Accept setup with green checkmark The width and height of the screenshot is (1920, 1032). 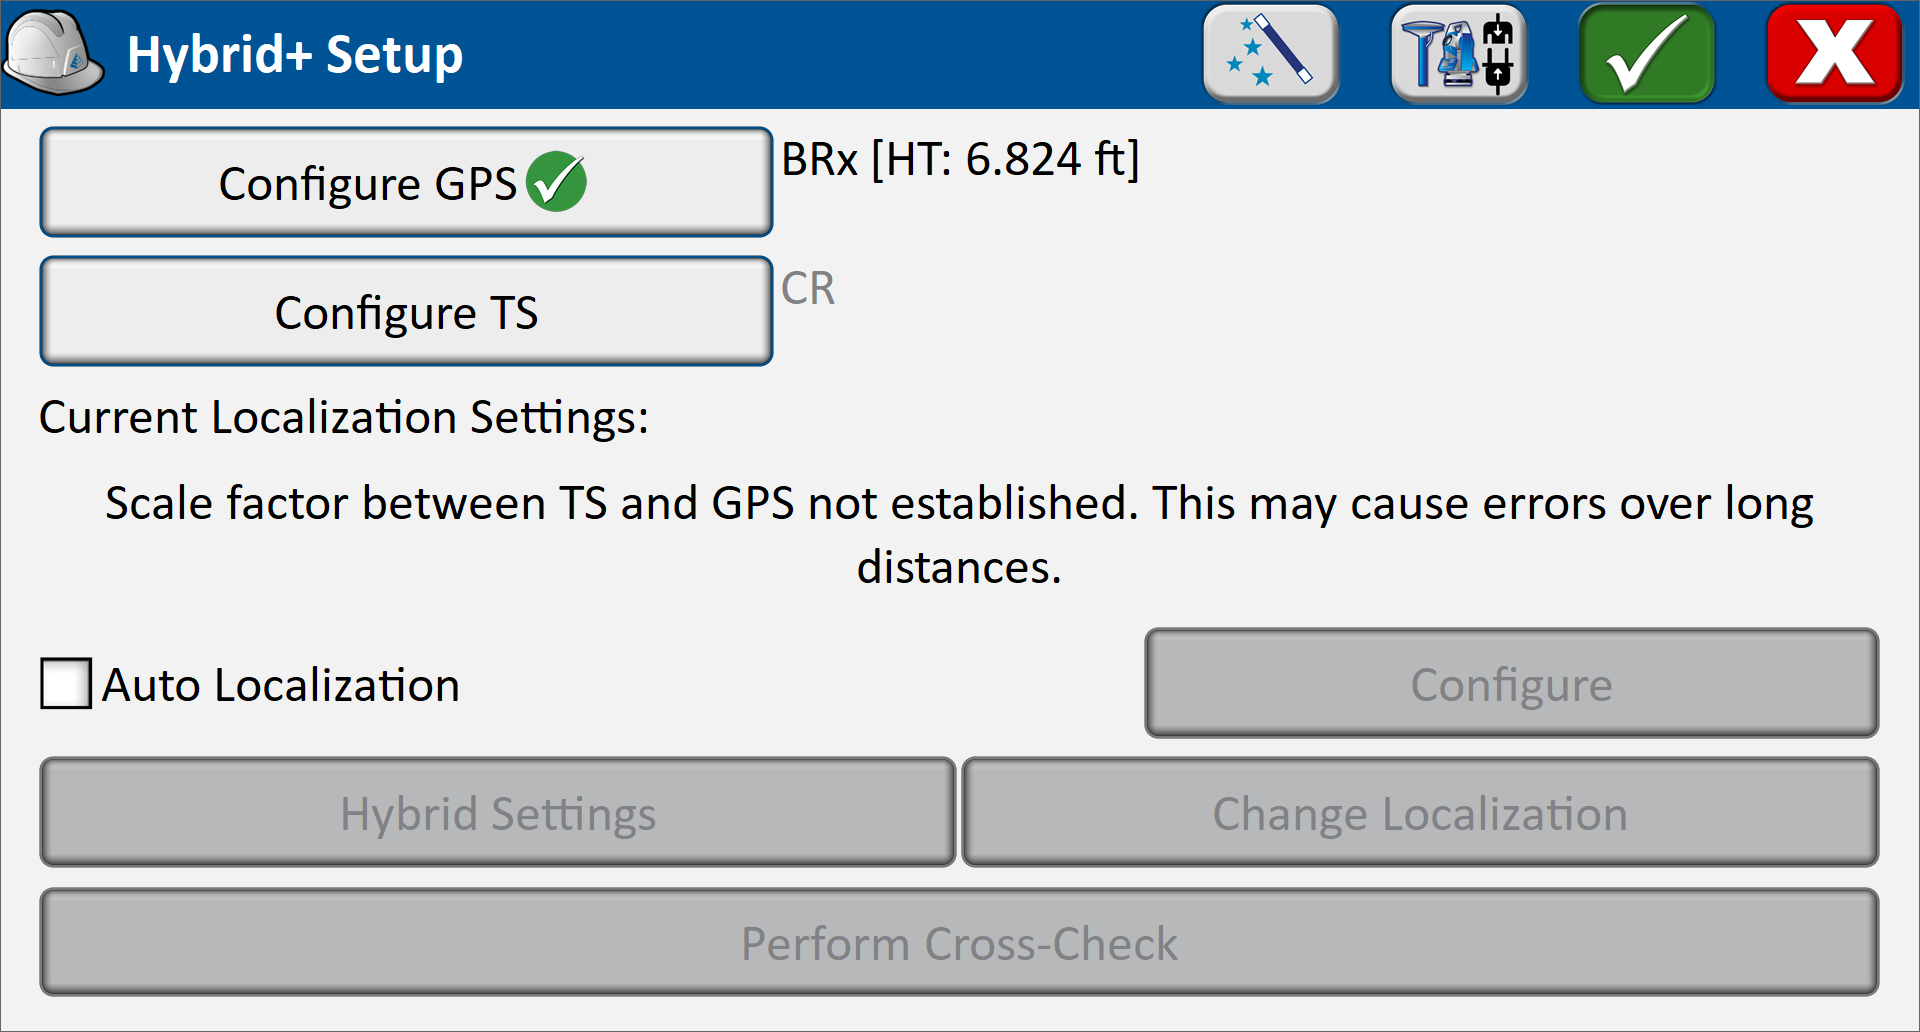pyautogui.click(x=1647, y=54)
